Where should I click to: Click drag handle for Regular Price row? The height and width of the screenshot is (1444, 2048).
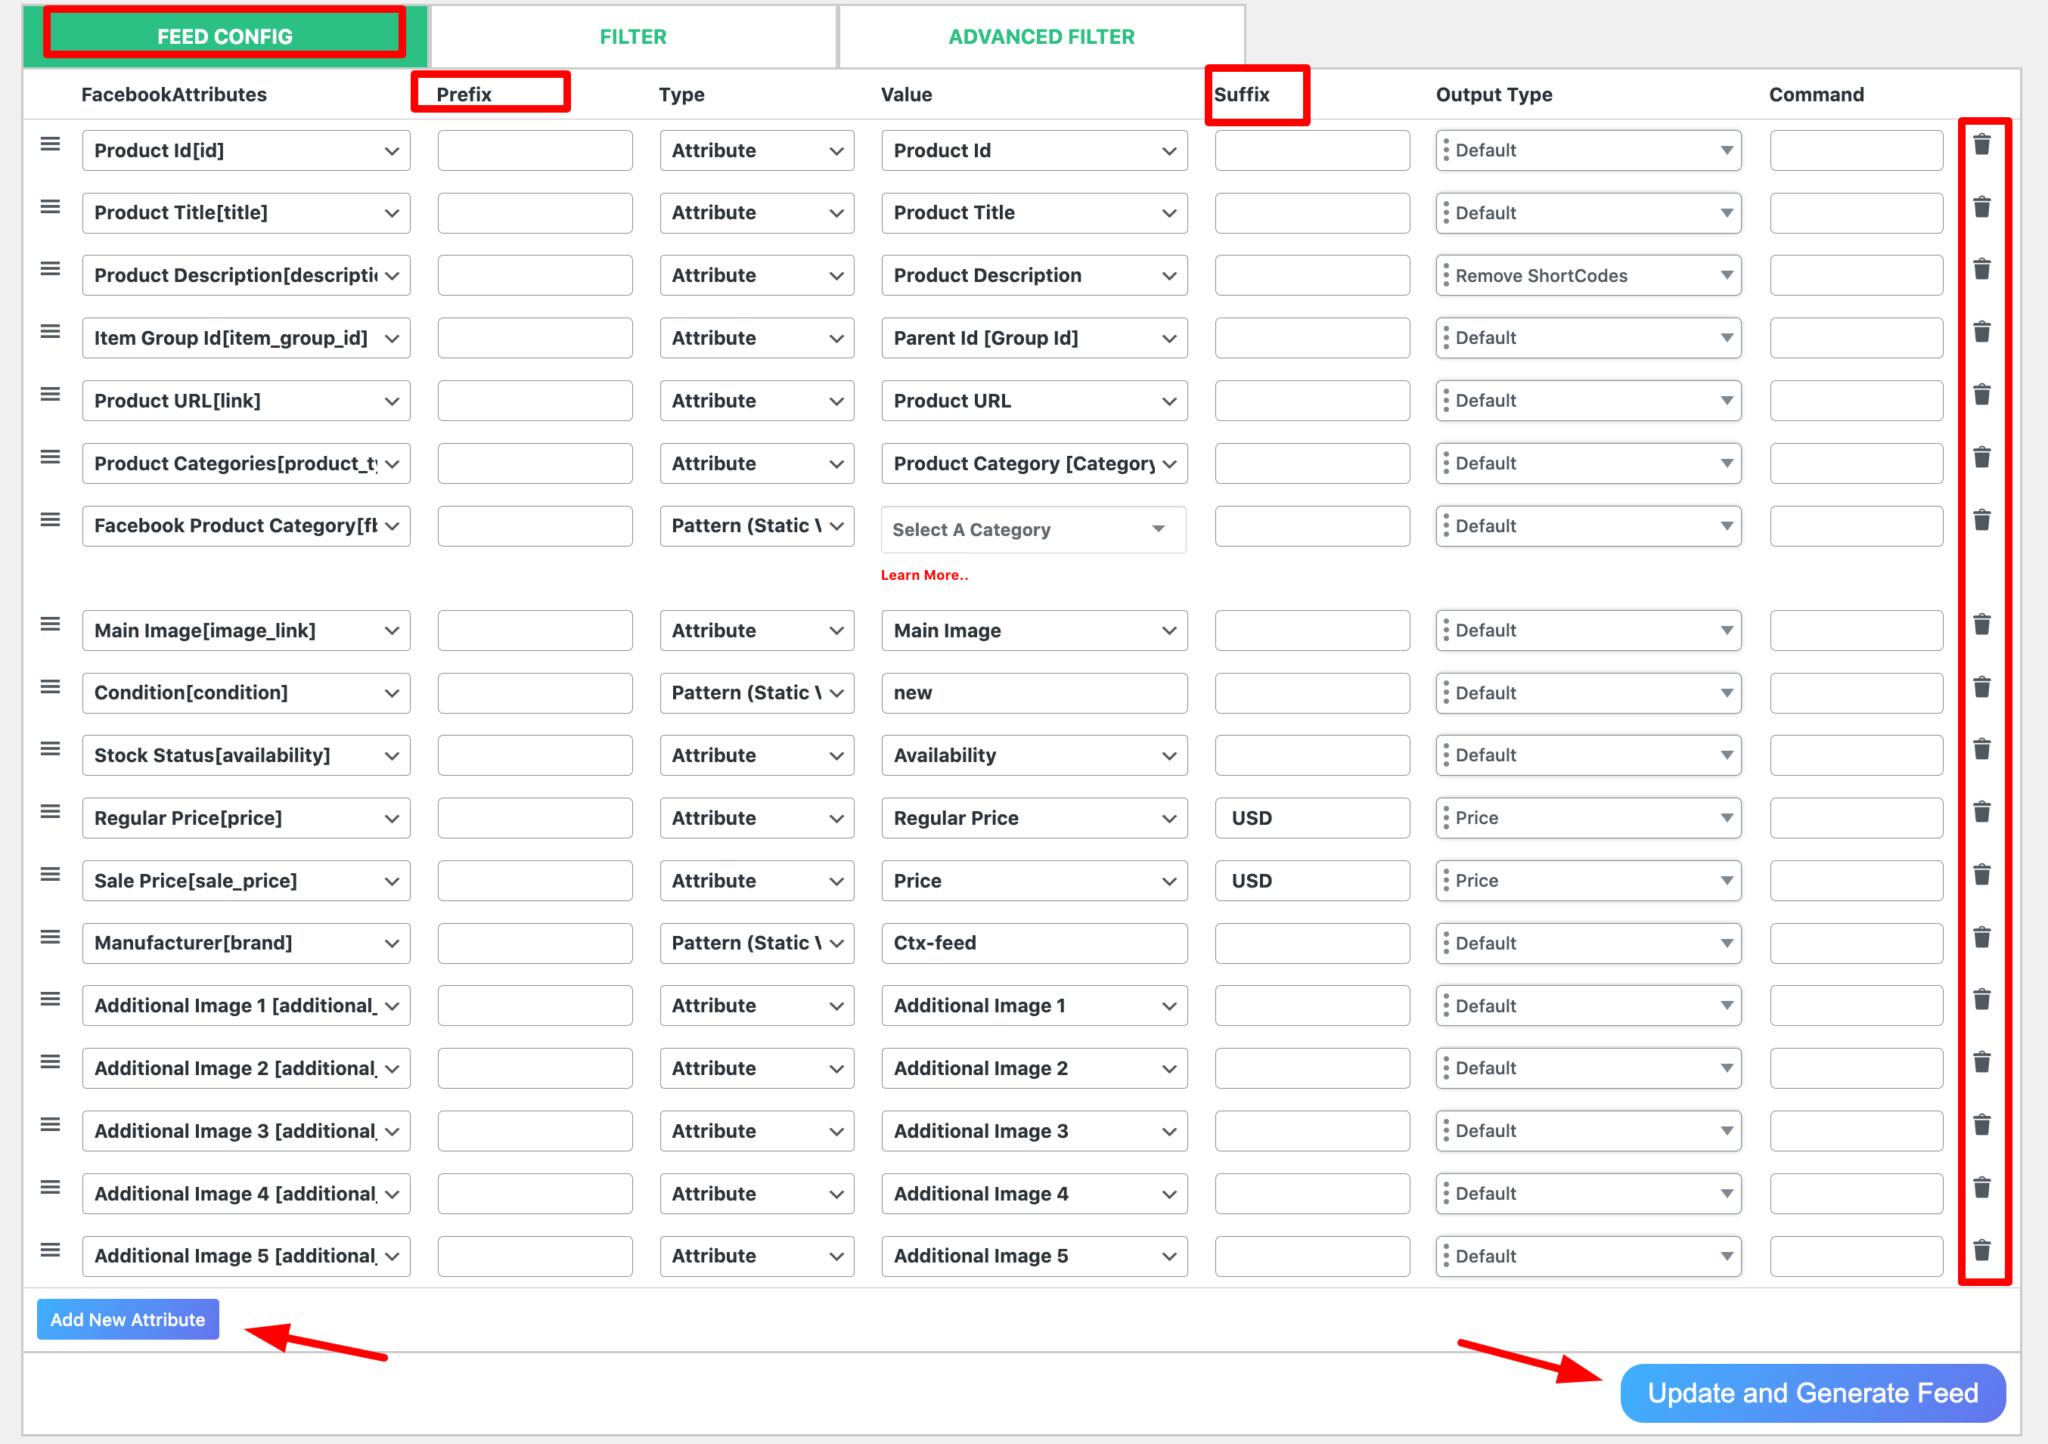click(x=50, y=812)
